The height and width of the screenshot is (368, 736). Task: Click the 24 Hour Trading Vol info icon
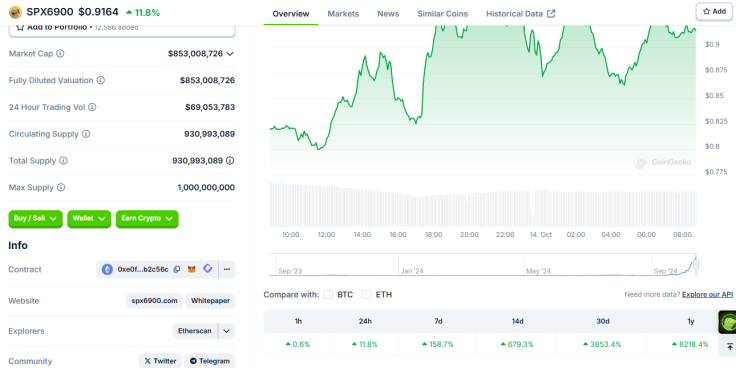tap(92, 107)
